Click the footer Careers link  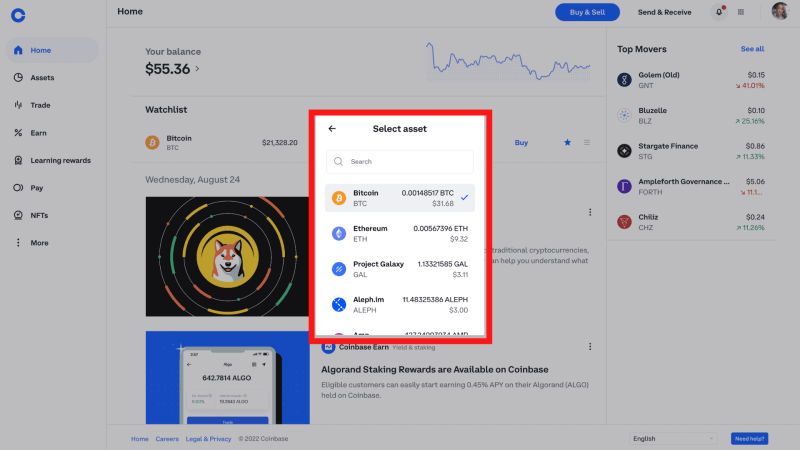point(167,439)
